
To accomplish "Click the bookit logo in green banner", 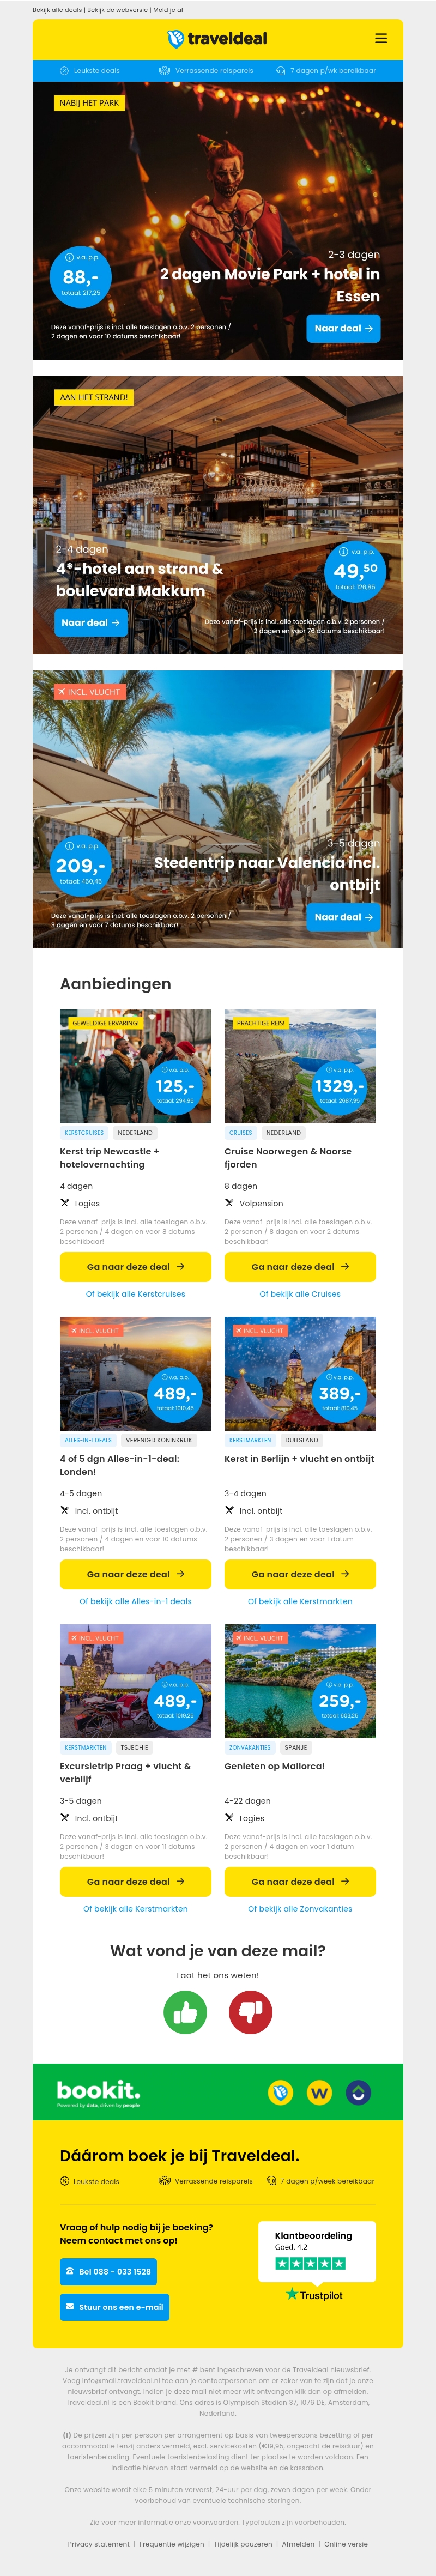I will point(98,2091).
